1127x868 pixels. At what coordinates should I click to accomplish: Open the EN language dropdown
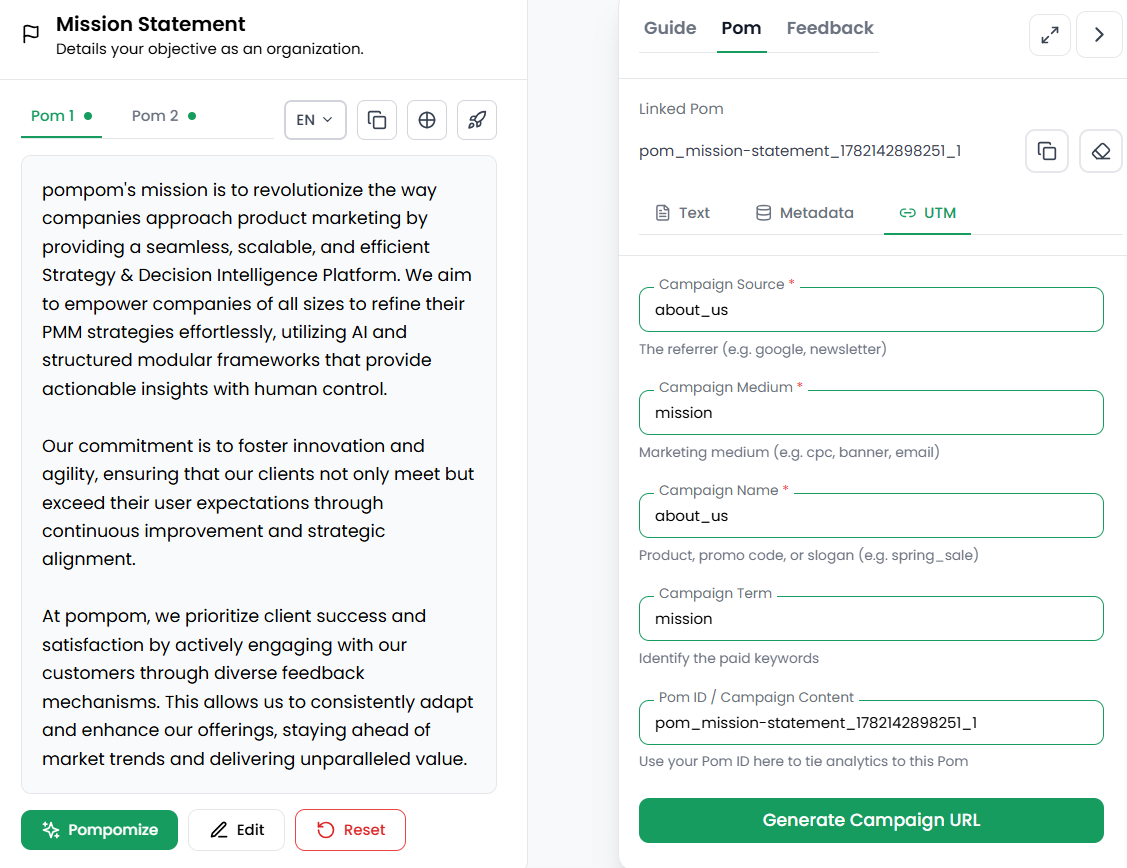(315, 120)
